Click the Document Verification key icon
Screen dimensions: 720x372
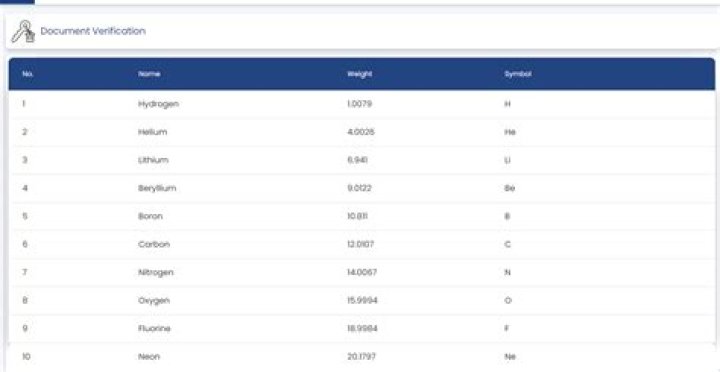coord(23,32)
